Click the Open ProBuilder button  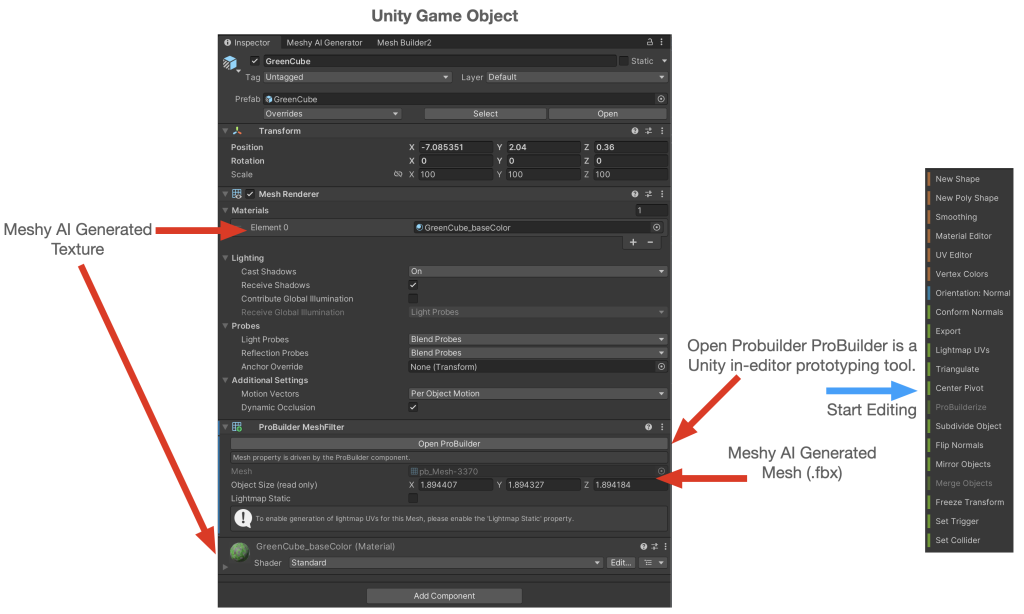tap(448, 443)
